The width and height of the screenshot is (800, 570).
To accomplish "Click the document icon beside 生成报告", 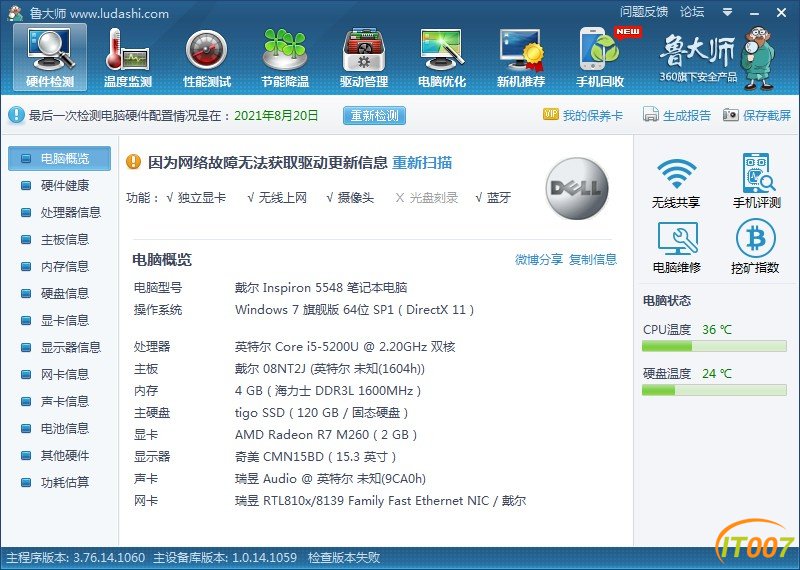I will pos(651,114).
